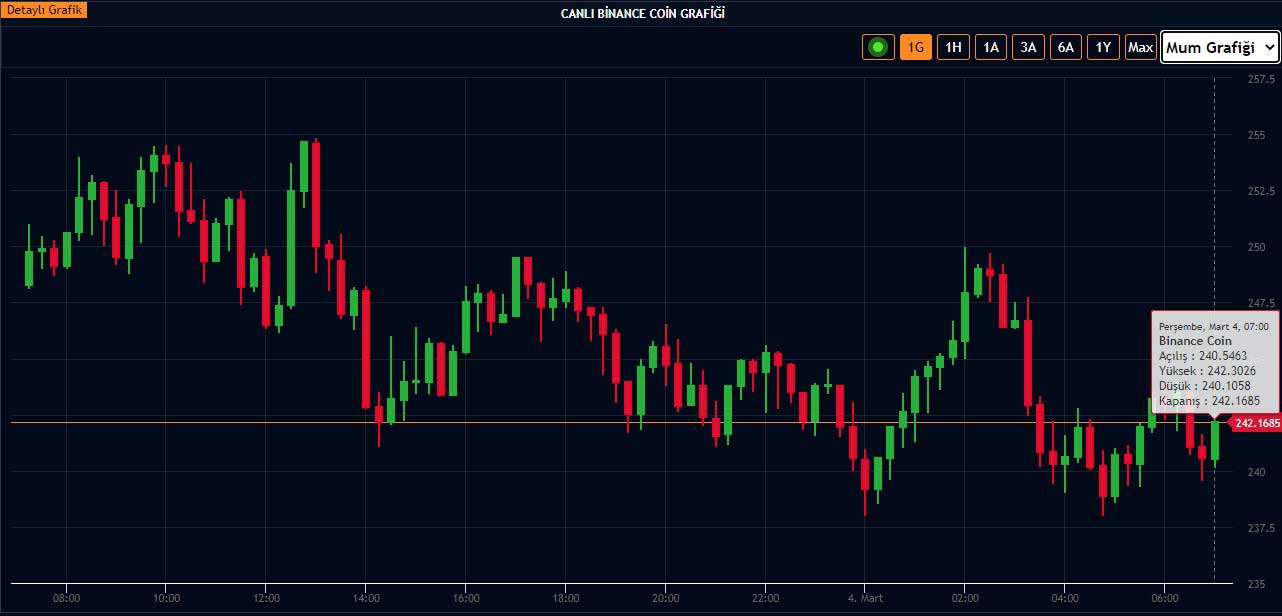Choose the 3A time range
Screen dimensions: 1282x616
1028,47
